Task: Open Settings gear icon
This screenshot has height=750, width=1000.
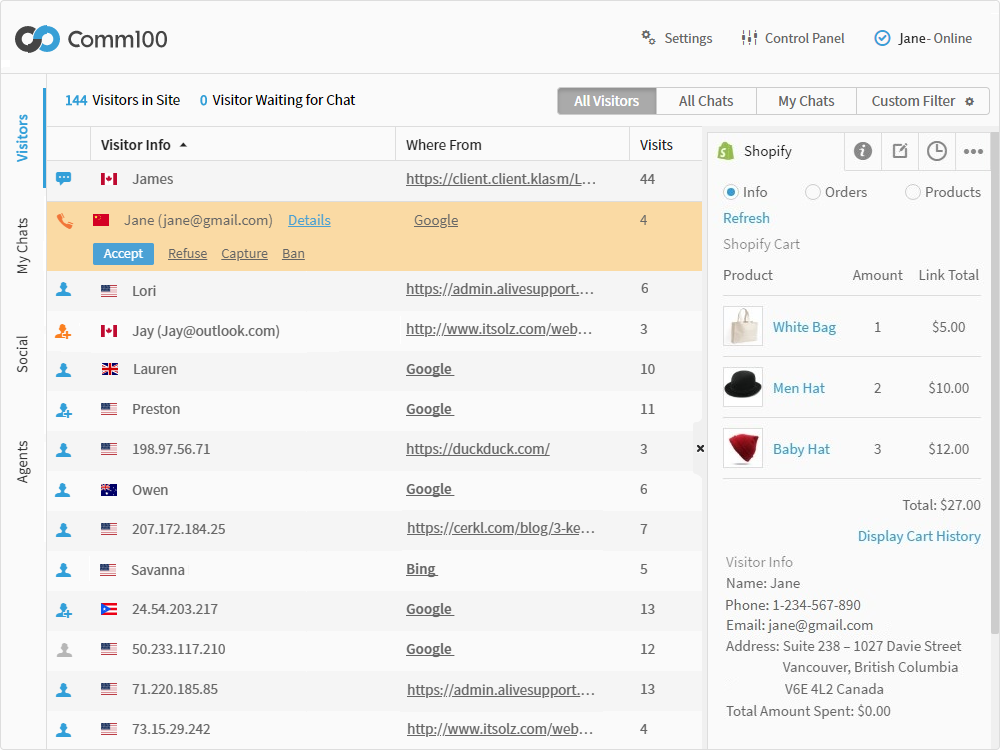Action: click(648, 38)
